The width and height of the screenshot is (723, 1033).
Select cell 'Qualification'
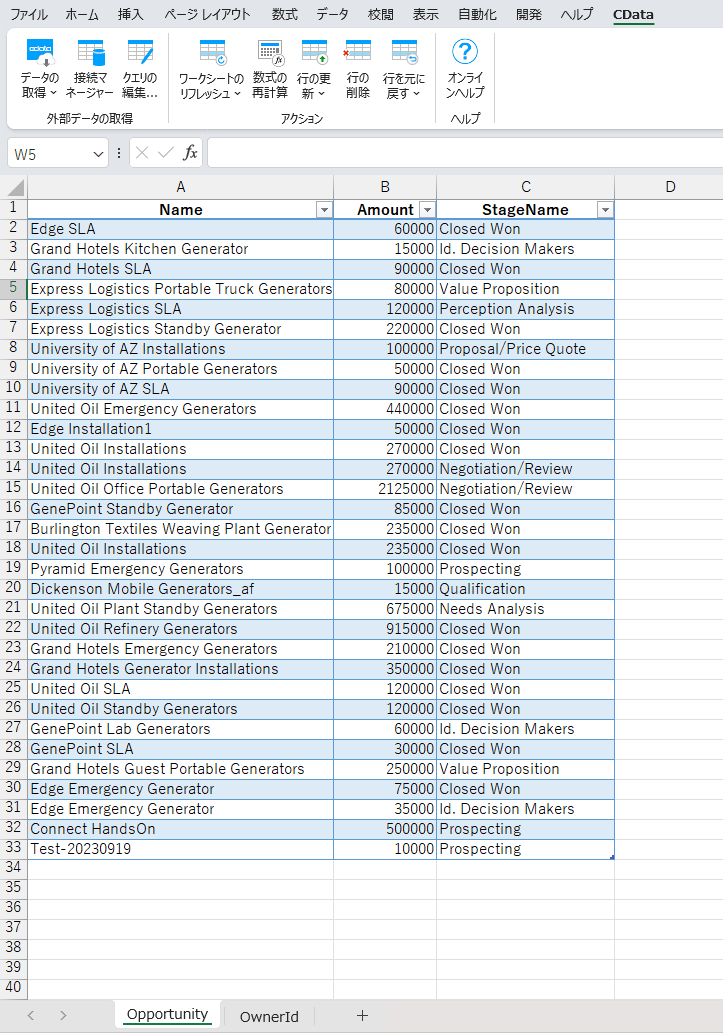pyautogui.click(x=525, y=589)
